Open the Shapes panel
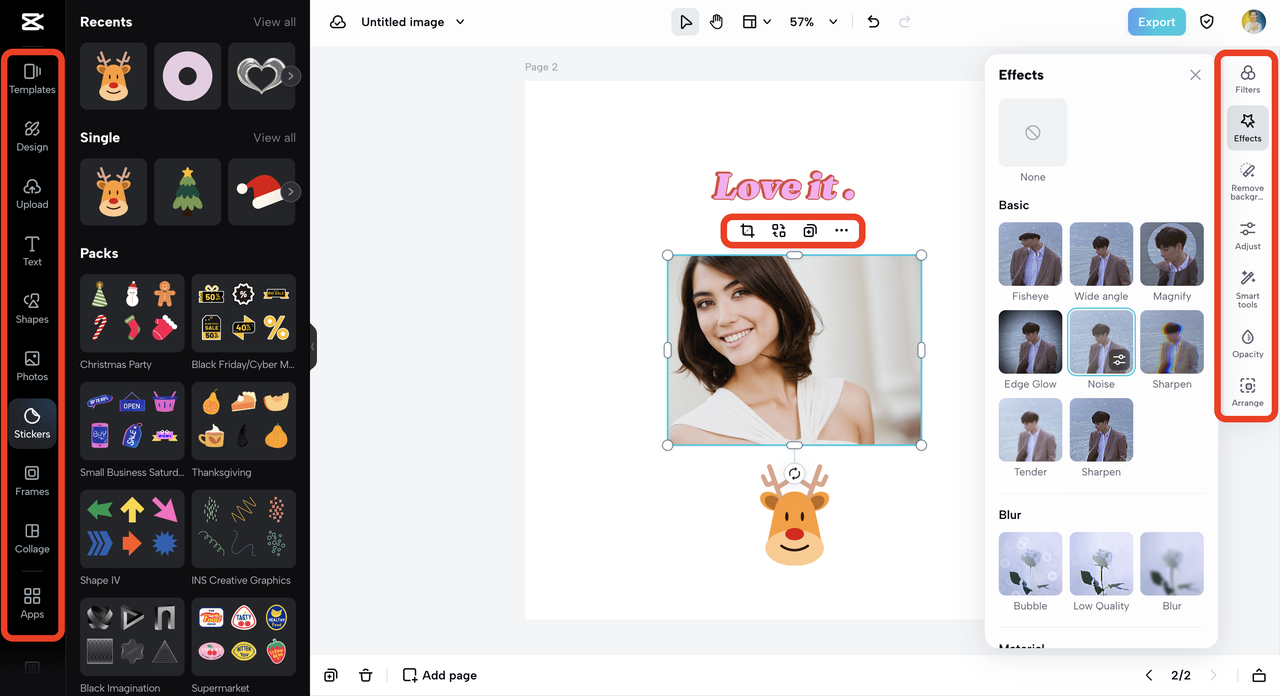 tap(32, 308)
